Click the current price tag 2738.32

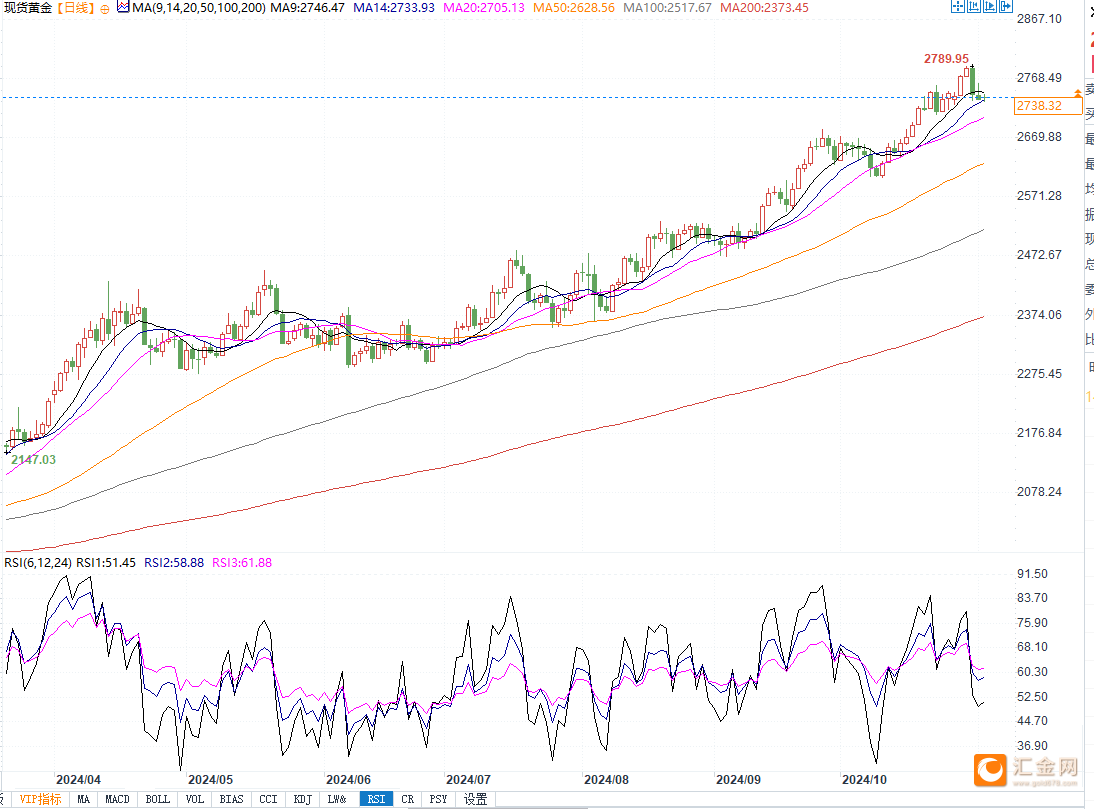coord(1048,105)
